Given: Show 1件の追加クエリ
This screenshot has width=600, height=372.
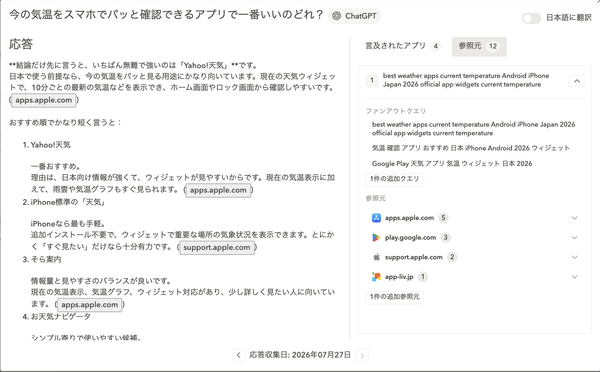Looking at the screenshot, I should pyautogui.click(x=395, y=179).
